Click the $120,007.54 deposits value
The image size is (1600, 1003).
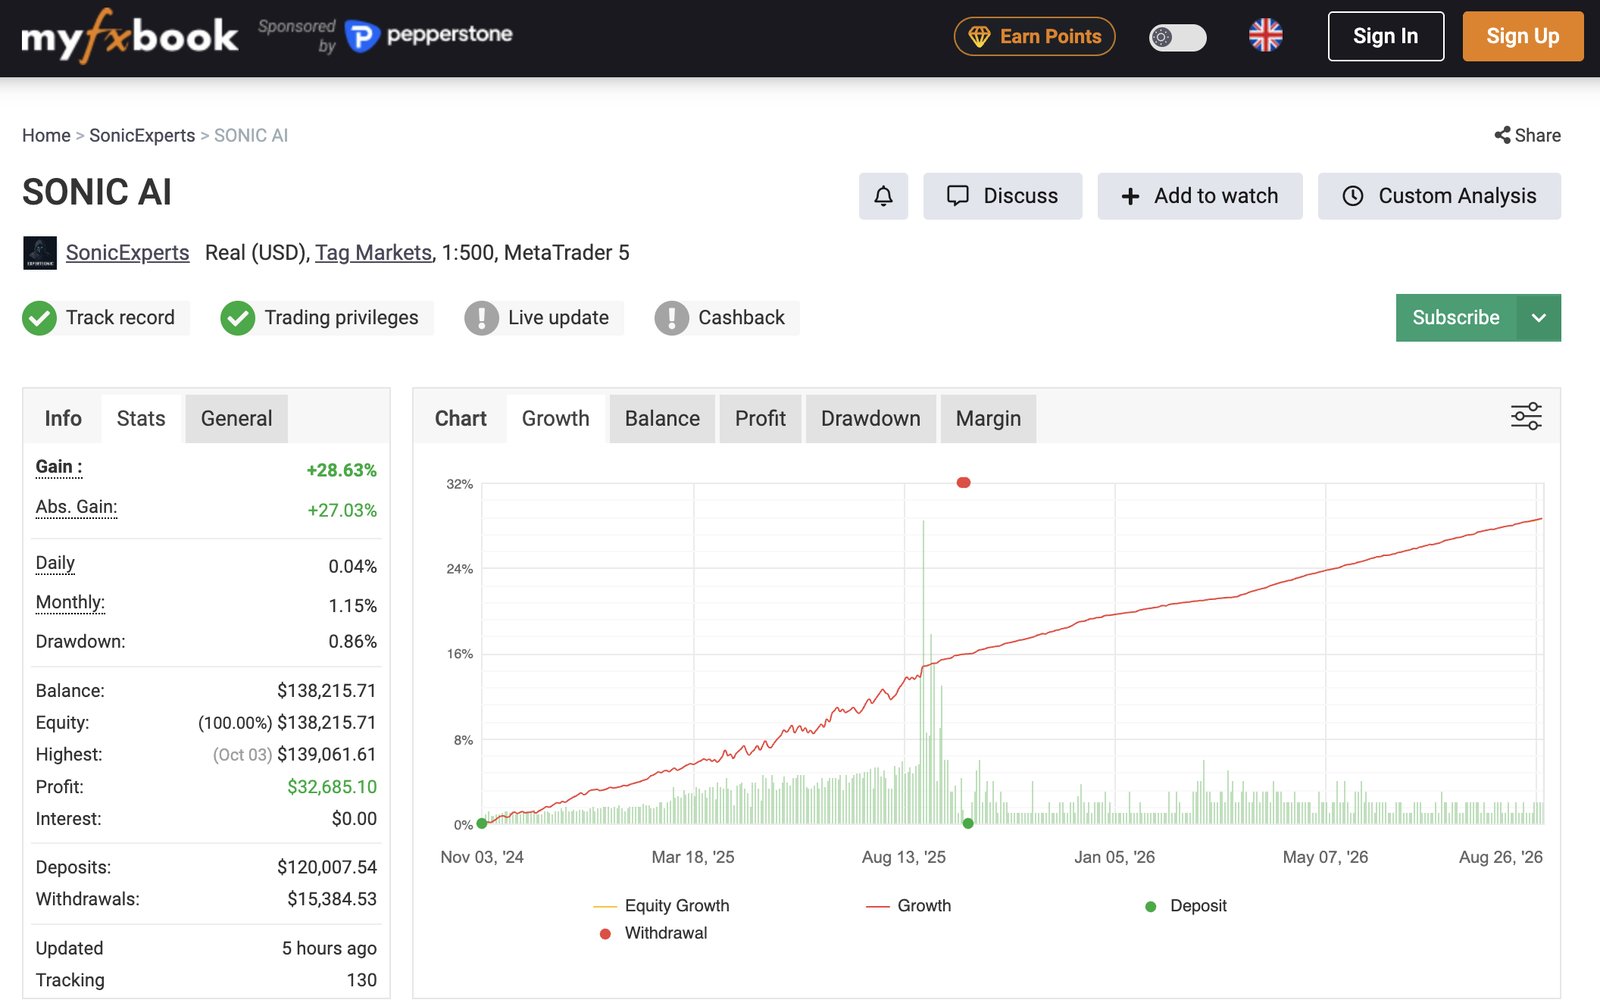click(x=326, y=867)
